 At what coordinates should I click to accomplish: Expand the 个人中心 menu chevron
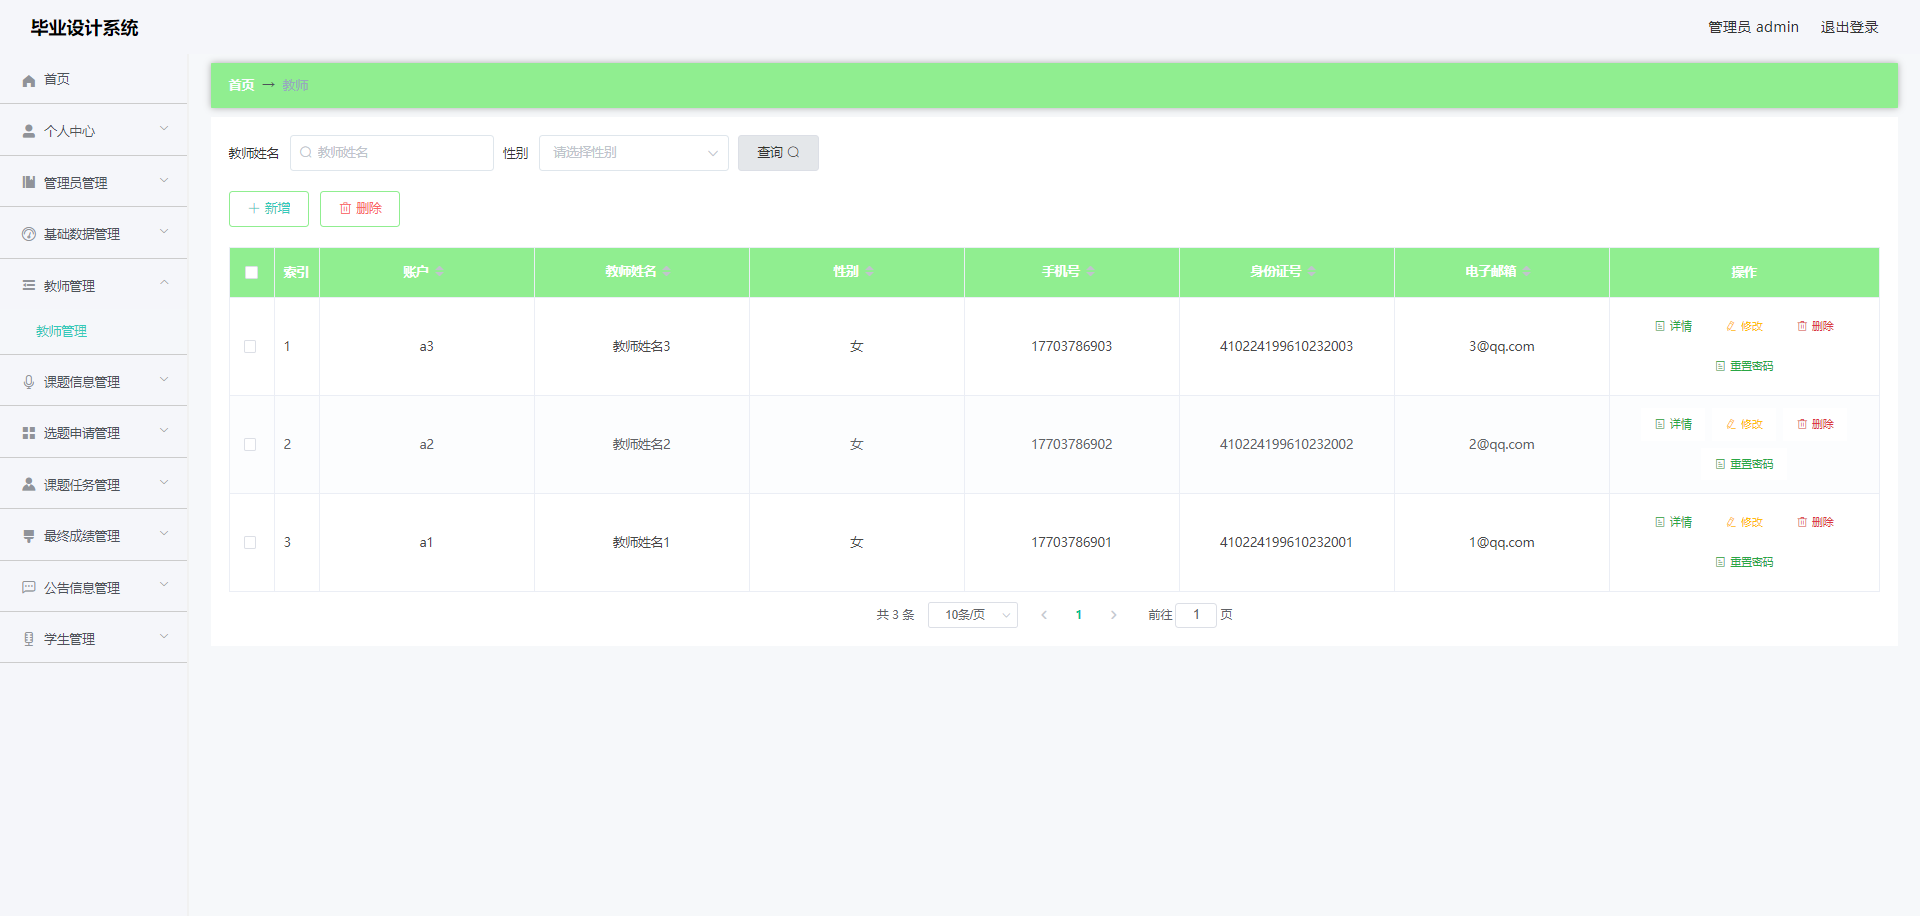pos(164,129)
